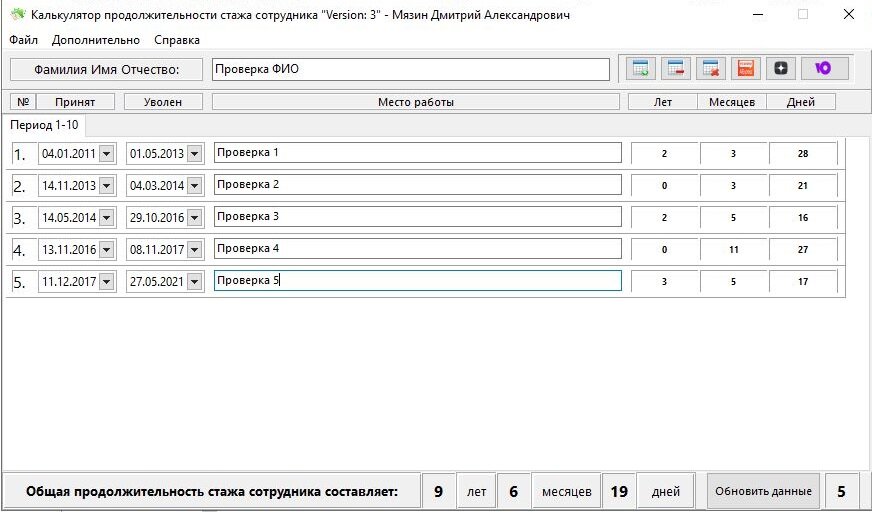The image size is (872, 512).
Task: Open dismissal date dropdown 27.05.2021 in row 5
Action: pyautogui.click(x=194, y=282)
